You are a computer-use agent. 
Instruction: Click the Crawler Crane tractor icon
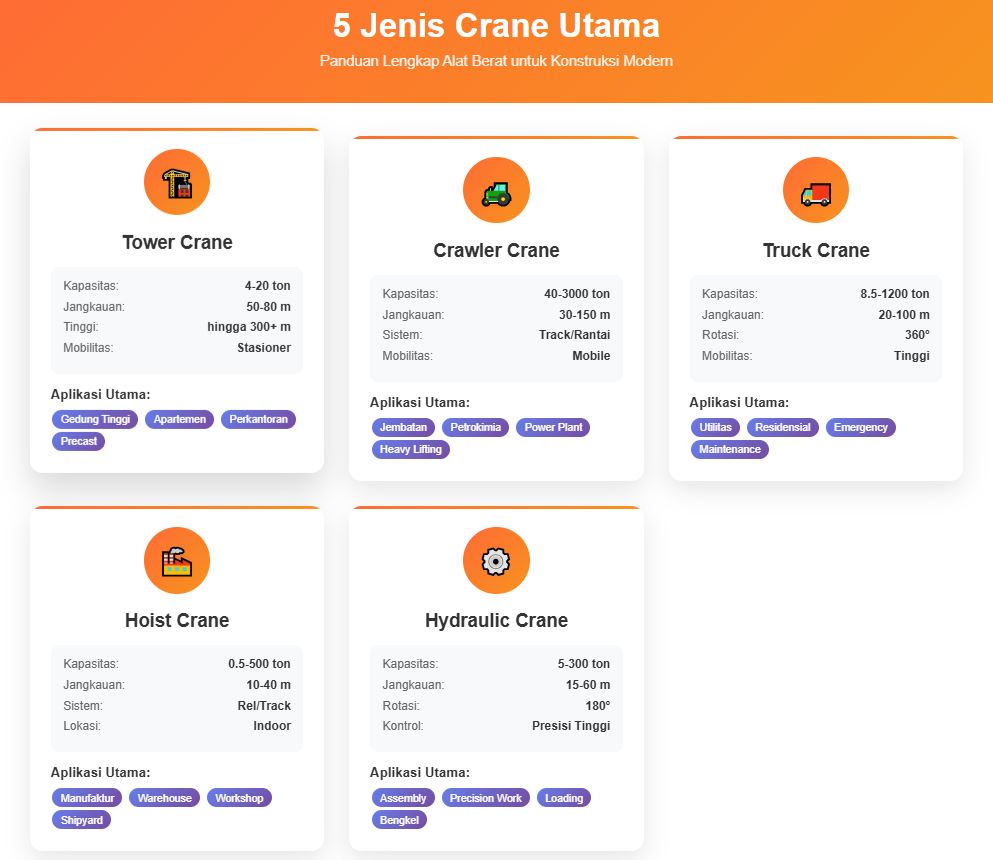(x=496, y=190)
